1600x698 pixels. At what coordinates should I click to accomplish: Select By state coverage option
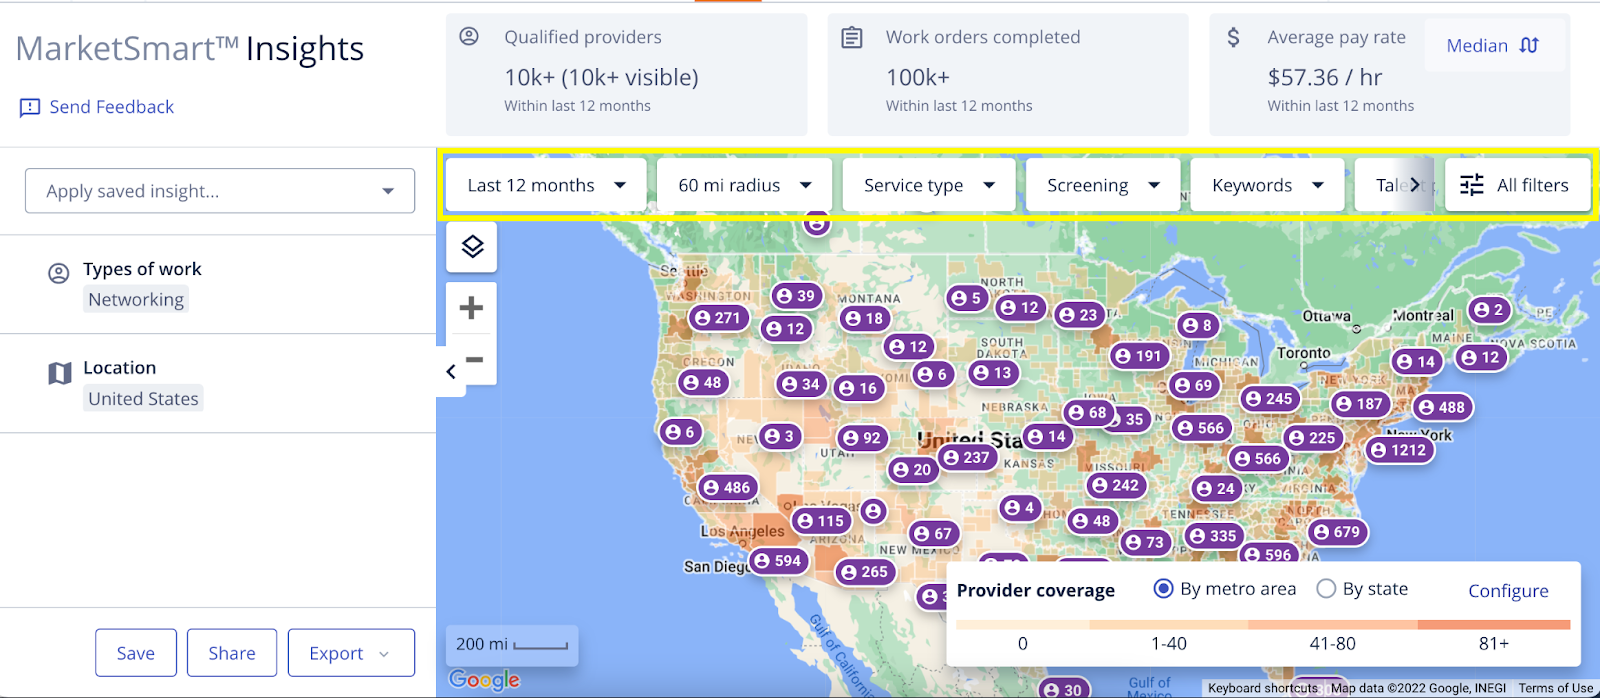tap(1326, 589)
